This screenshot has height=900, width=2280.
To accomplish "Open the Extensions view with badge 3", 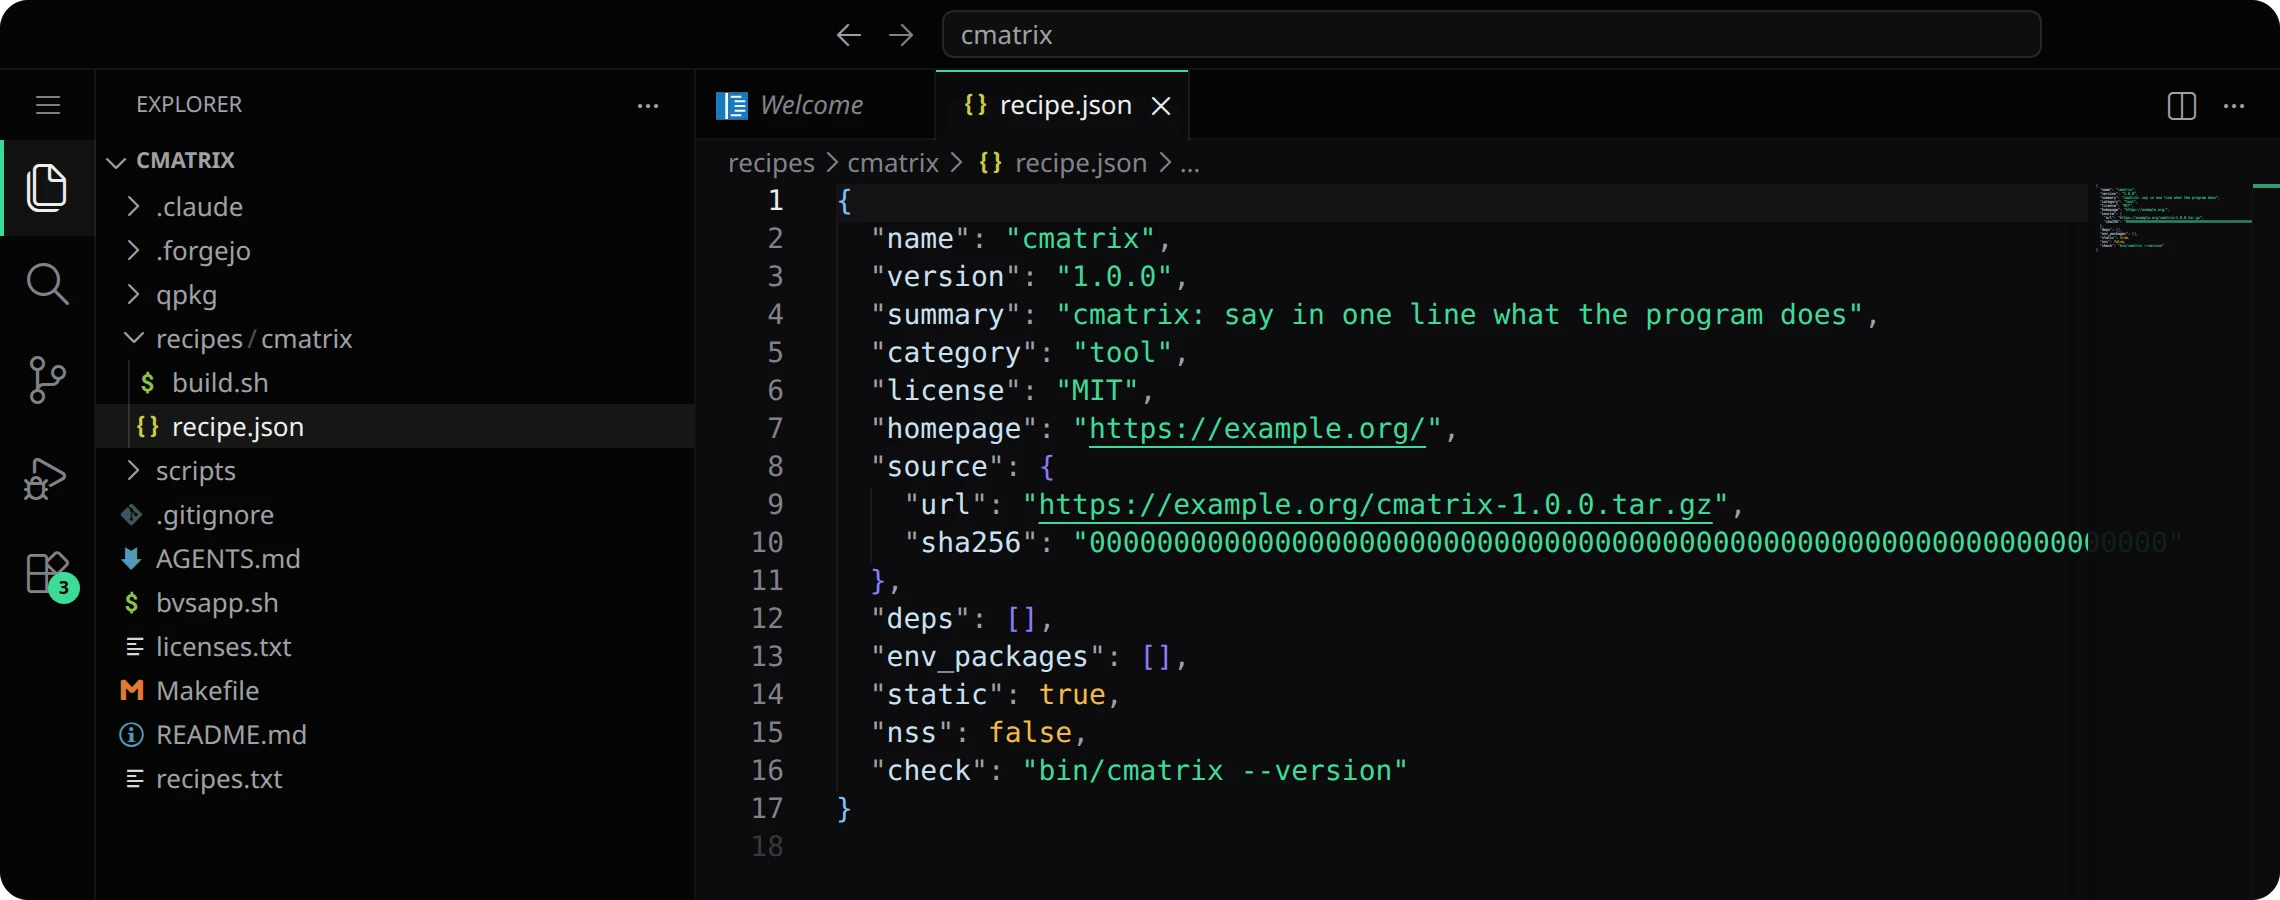I will [x=50, y=576].
